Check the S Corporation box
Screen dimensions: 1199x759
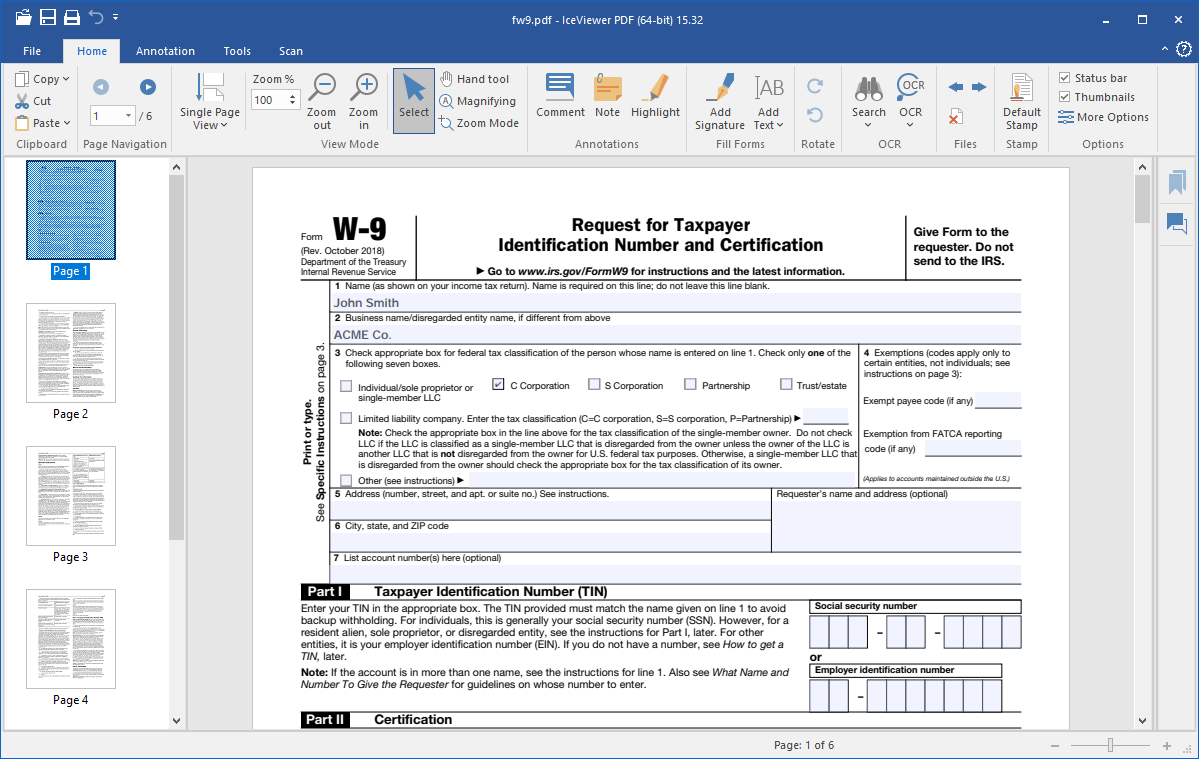pos(594,384)
